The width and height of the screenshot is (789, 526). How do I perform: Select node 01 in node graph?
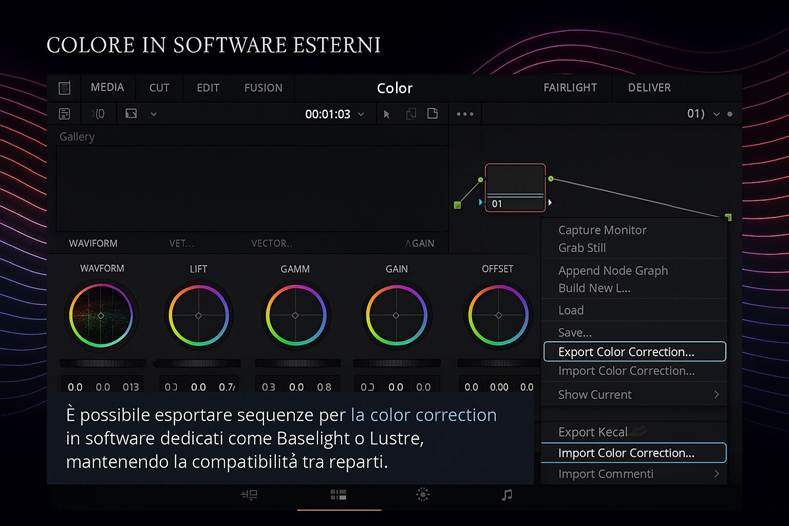pos(515,187)
